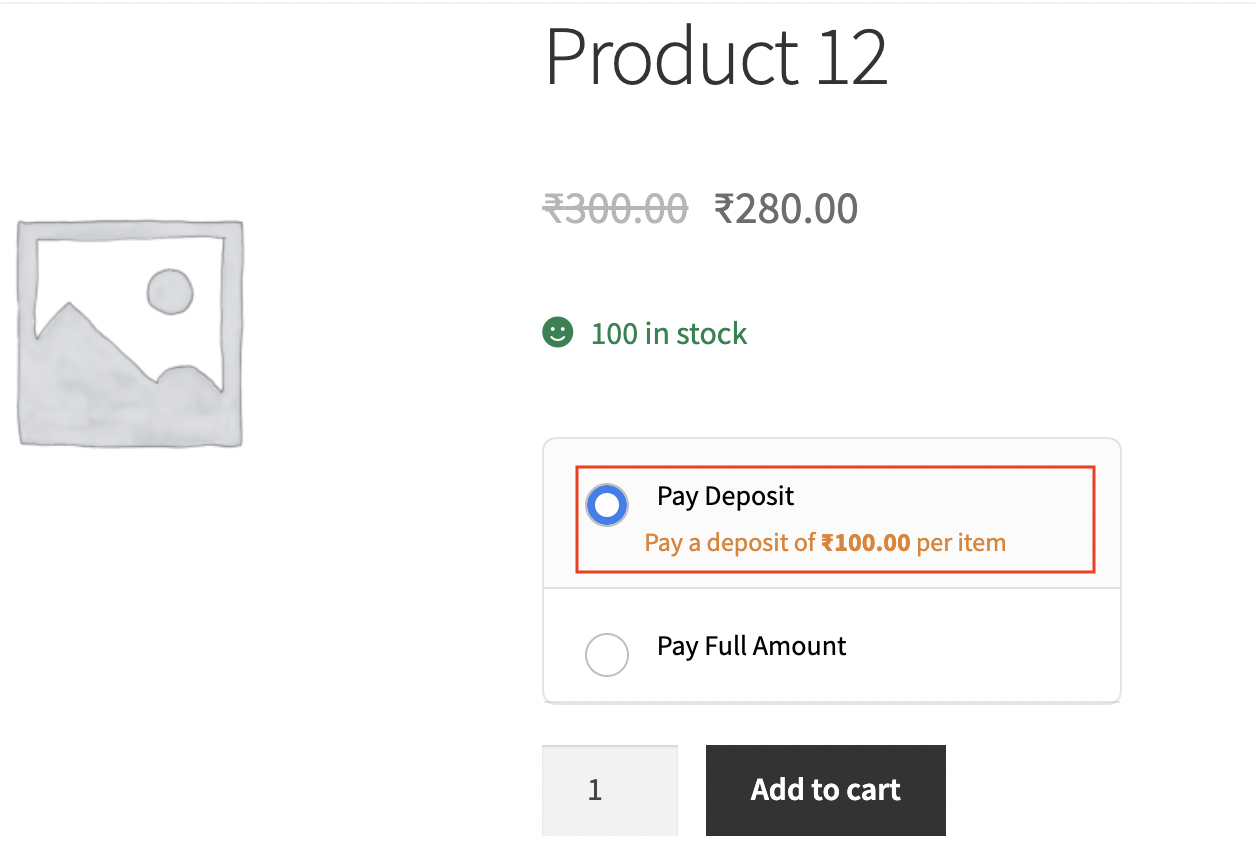Open the product placeholder image
Screen dimensions: 1256x851
[130, 333]
